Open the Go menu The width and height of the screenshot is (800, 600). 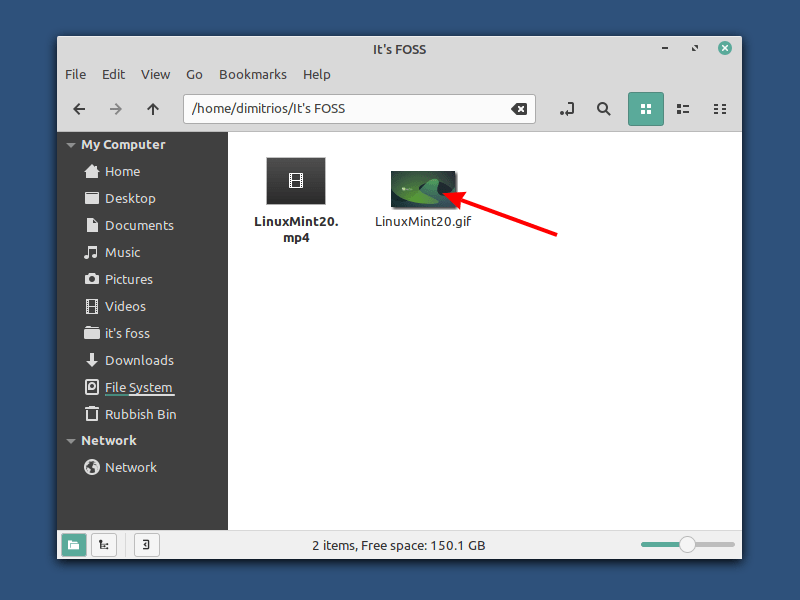[194, 74]
